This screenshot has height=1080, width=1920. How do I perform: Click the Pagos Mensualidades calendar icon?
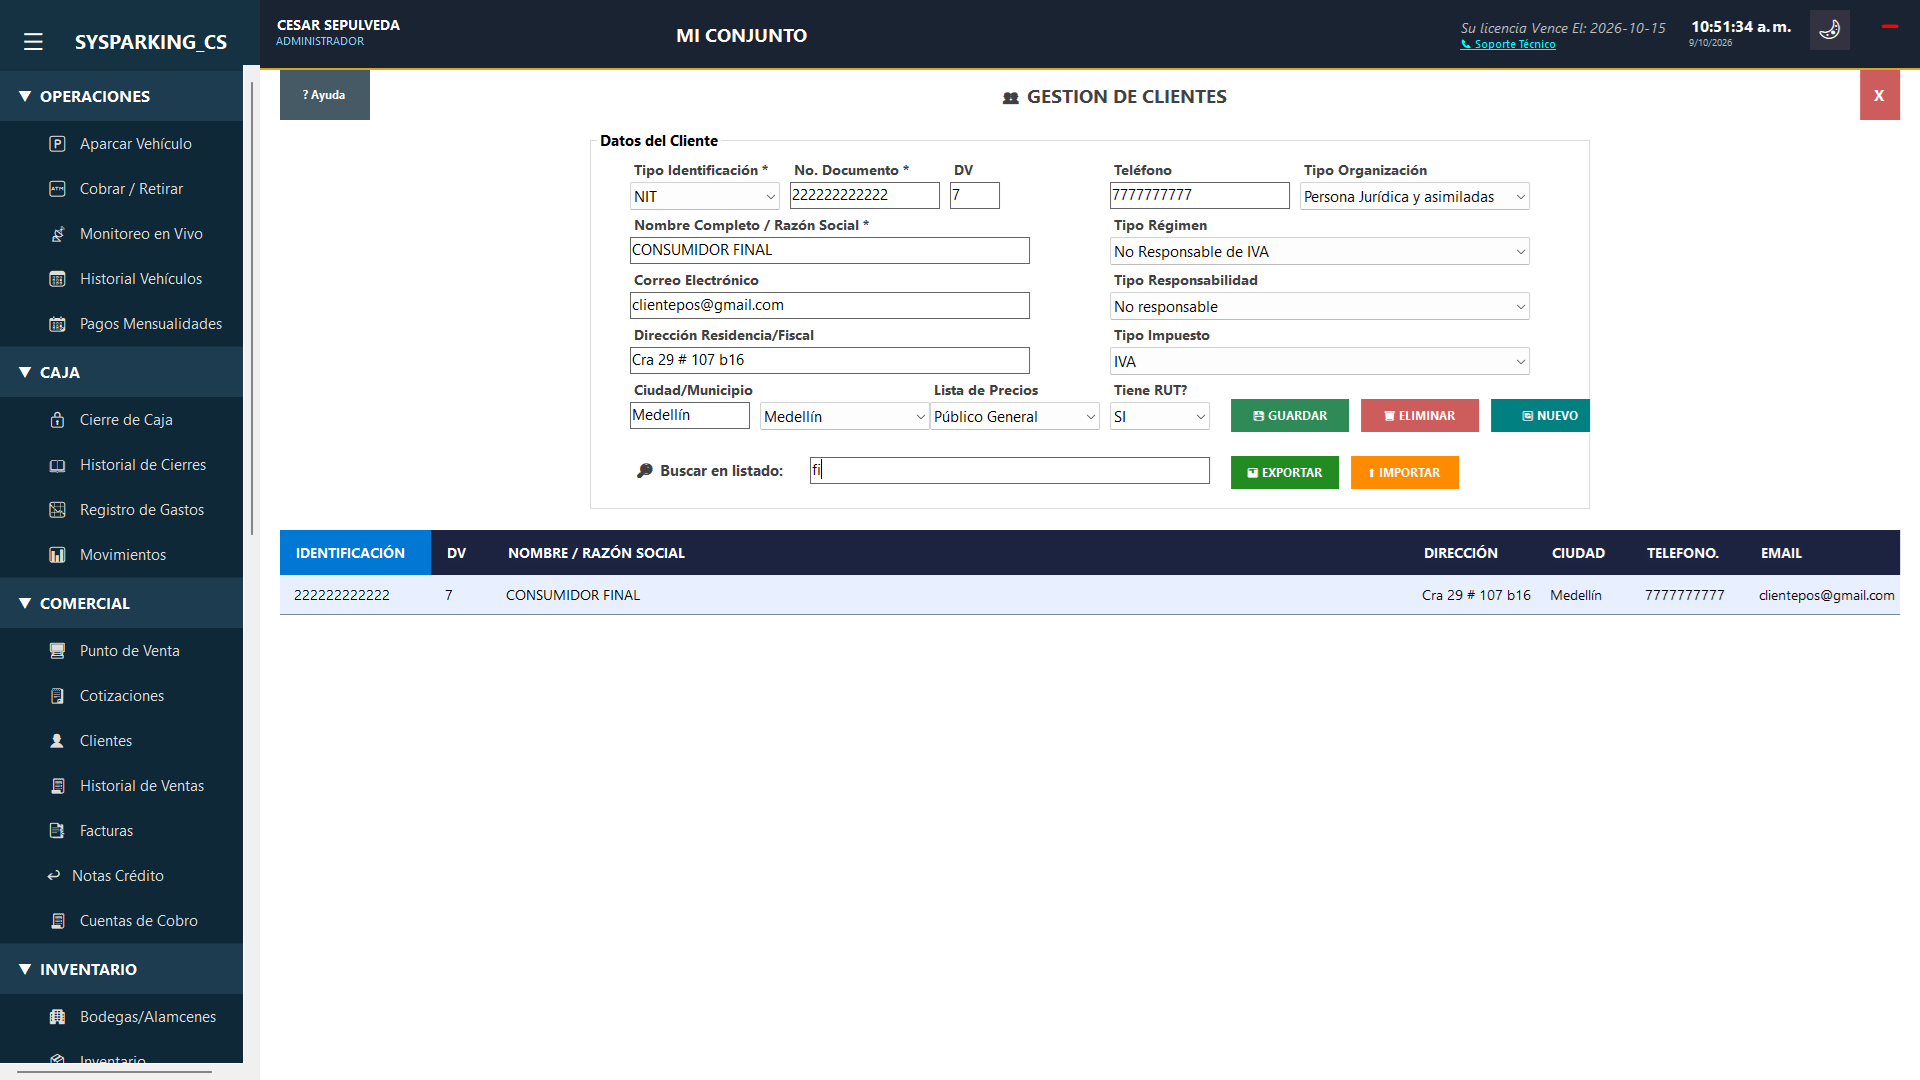click(x=57, y=324)
